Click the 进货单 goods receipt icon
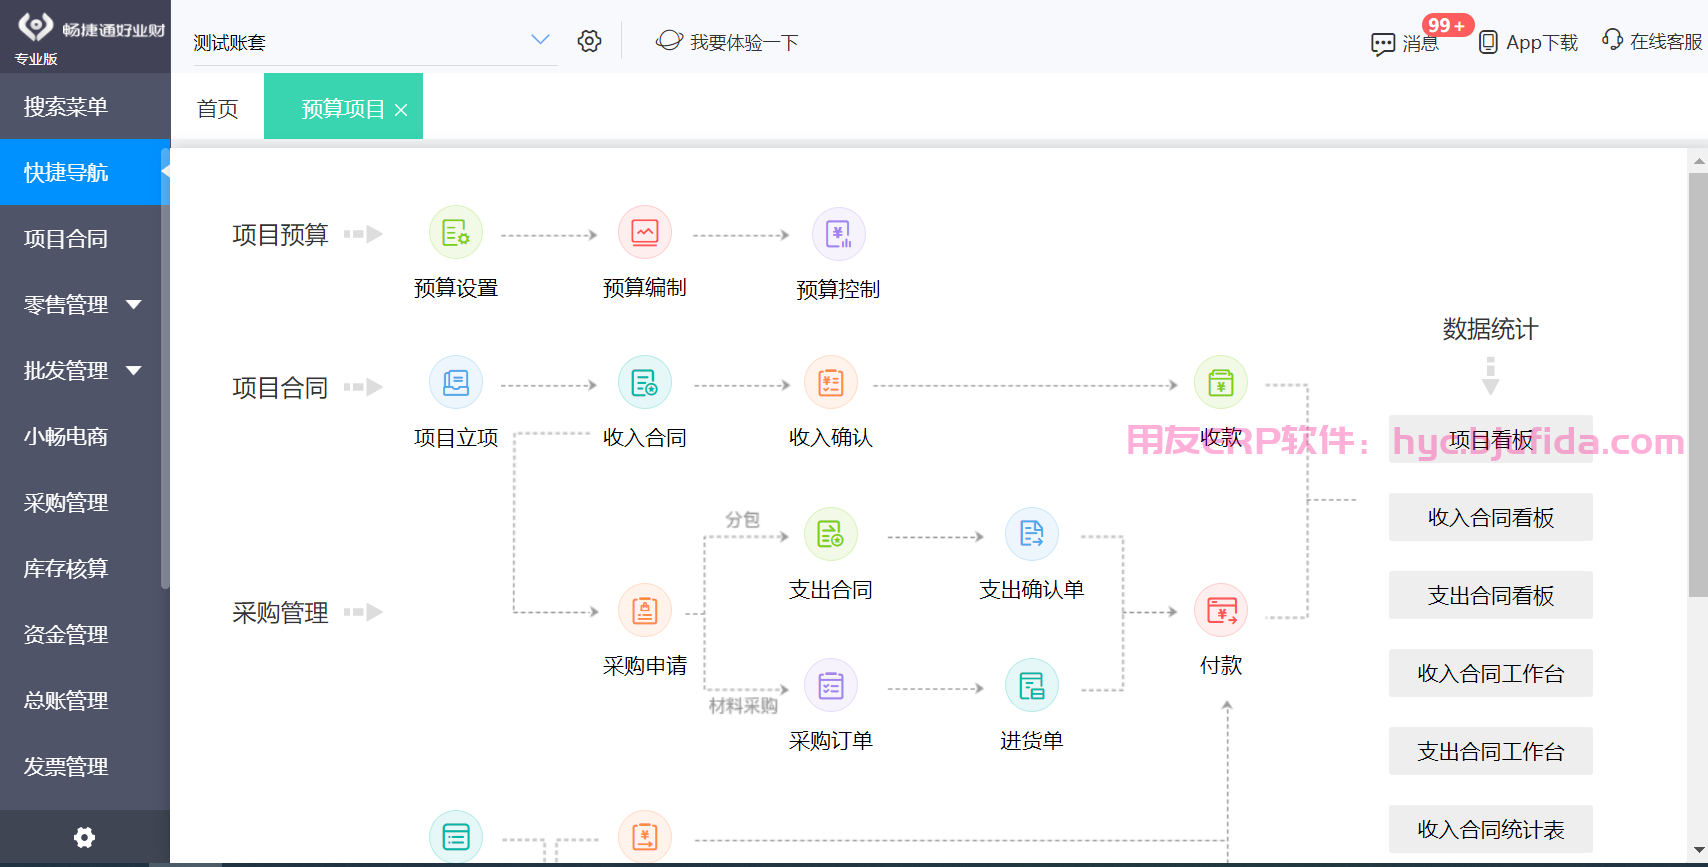1708x867 pixels. click(1032, 685)
